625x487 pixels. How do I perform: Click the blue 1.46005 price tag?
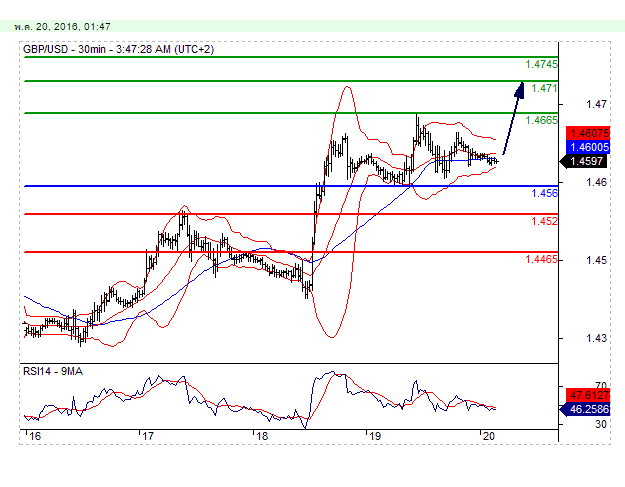(588, 147)
